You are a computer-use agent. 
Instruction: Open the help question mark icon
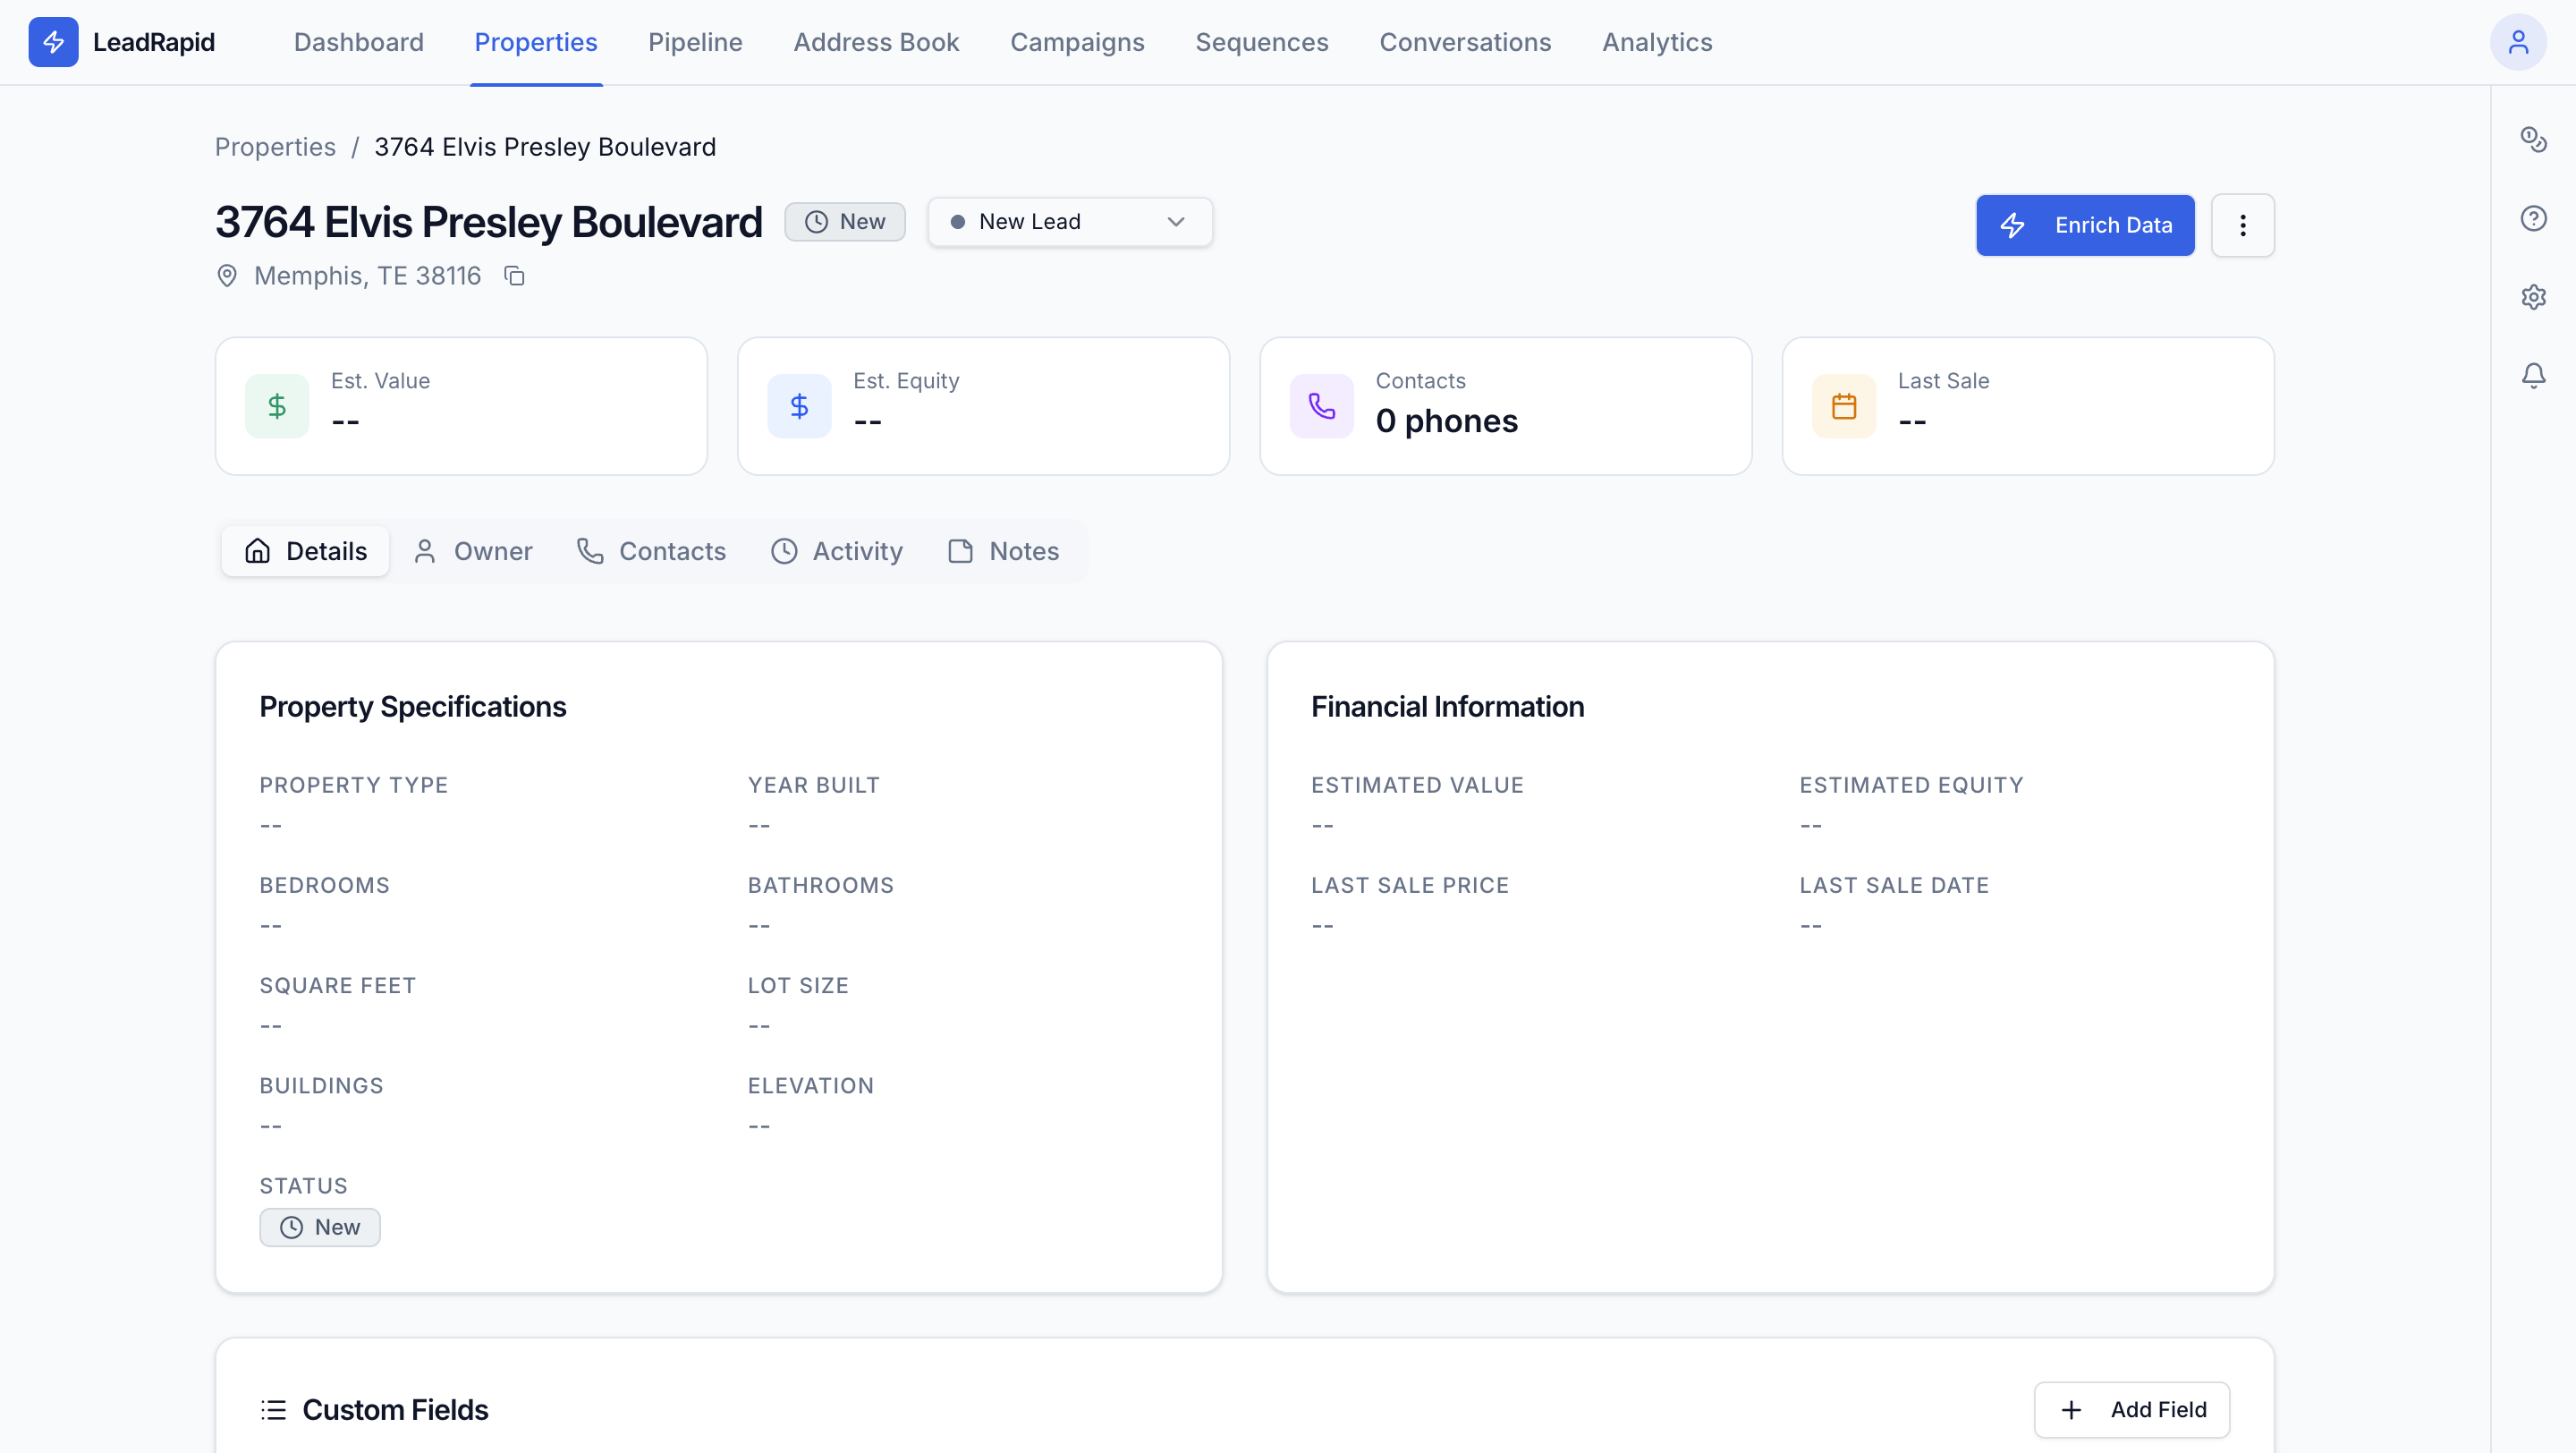pyautogui.click(x=2533, y=218)
